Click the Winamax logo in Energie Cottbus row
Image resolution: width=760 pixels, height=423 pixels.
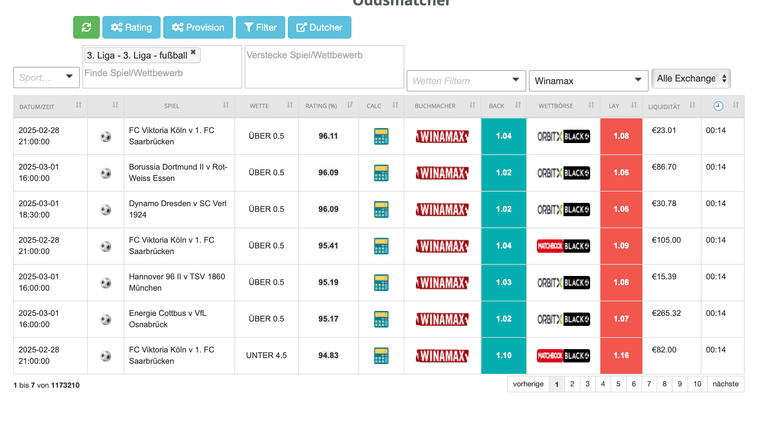click(x=442, y=319)
